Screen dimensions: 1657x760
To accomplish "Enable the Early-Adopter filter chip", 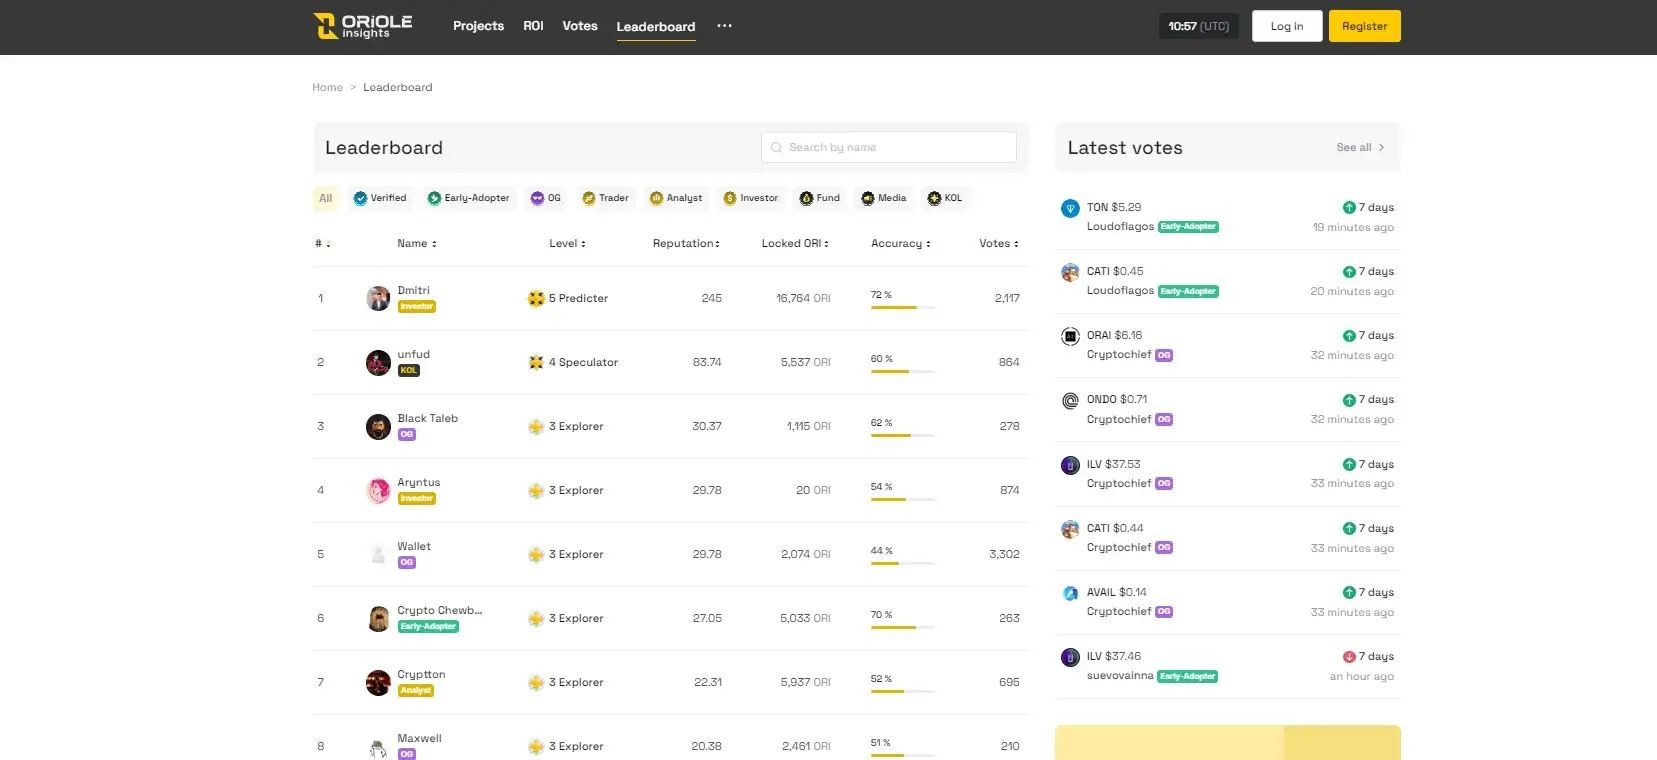I will pyautogui.click(x=468, y=198).
